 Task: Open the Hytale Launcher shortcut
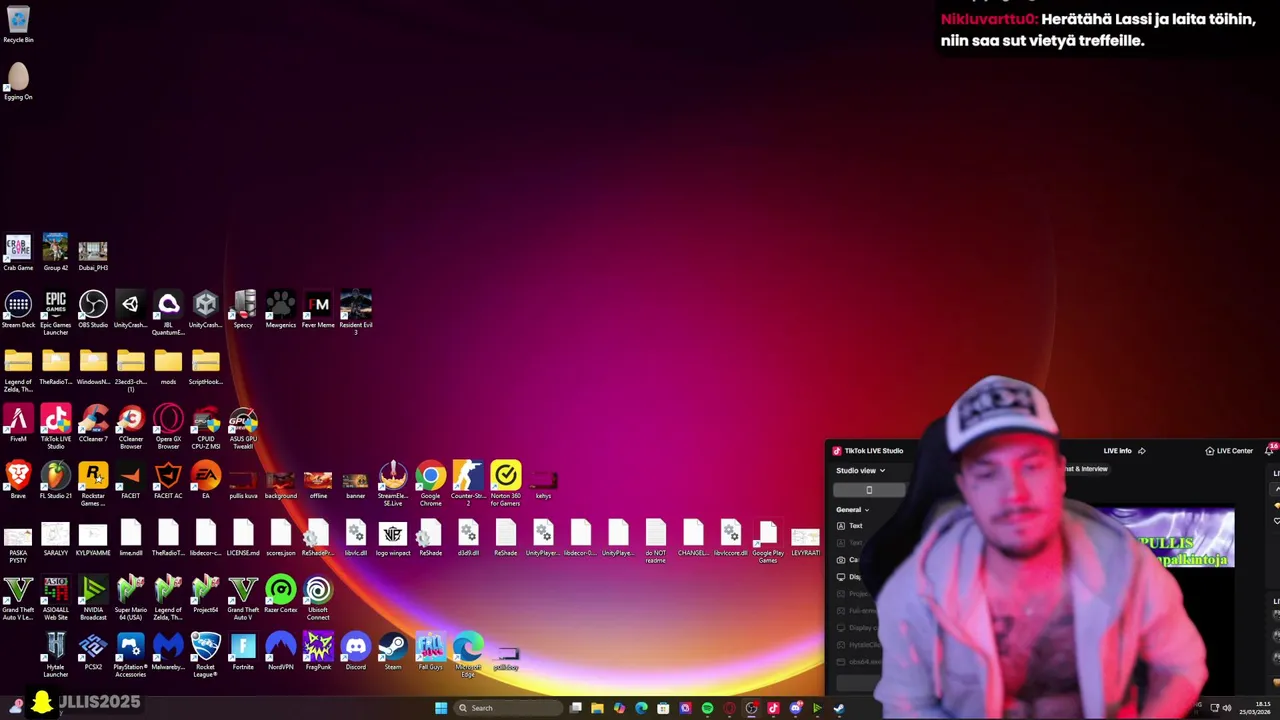tap(56, 653)
